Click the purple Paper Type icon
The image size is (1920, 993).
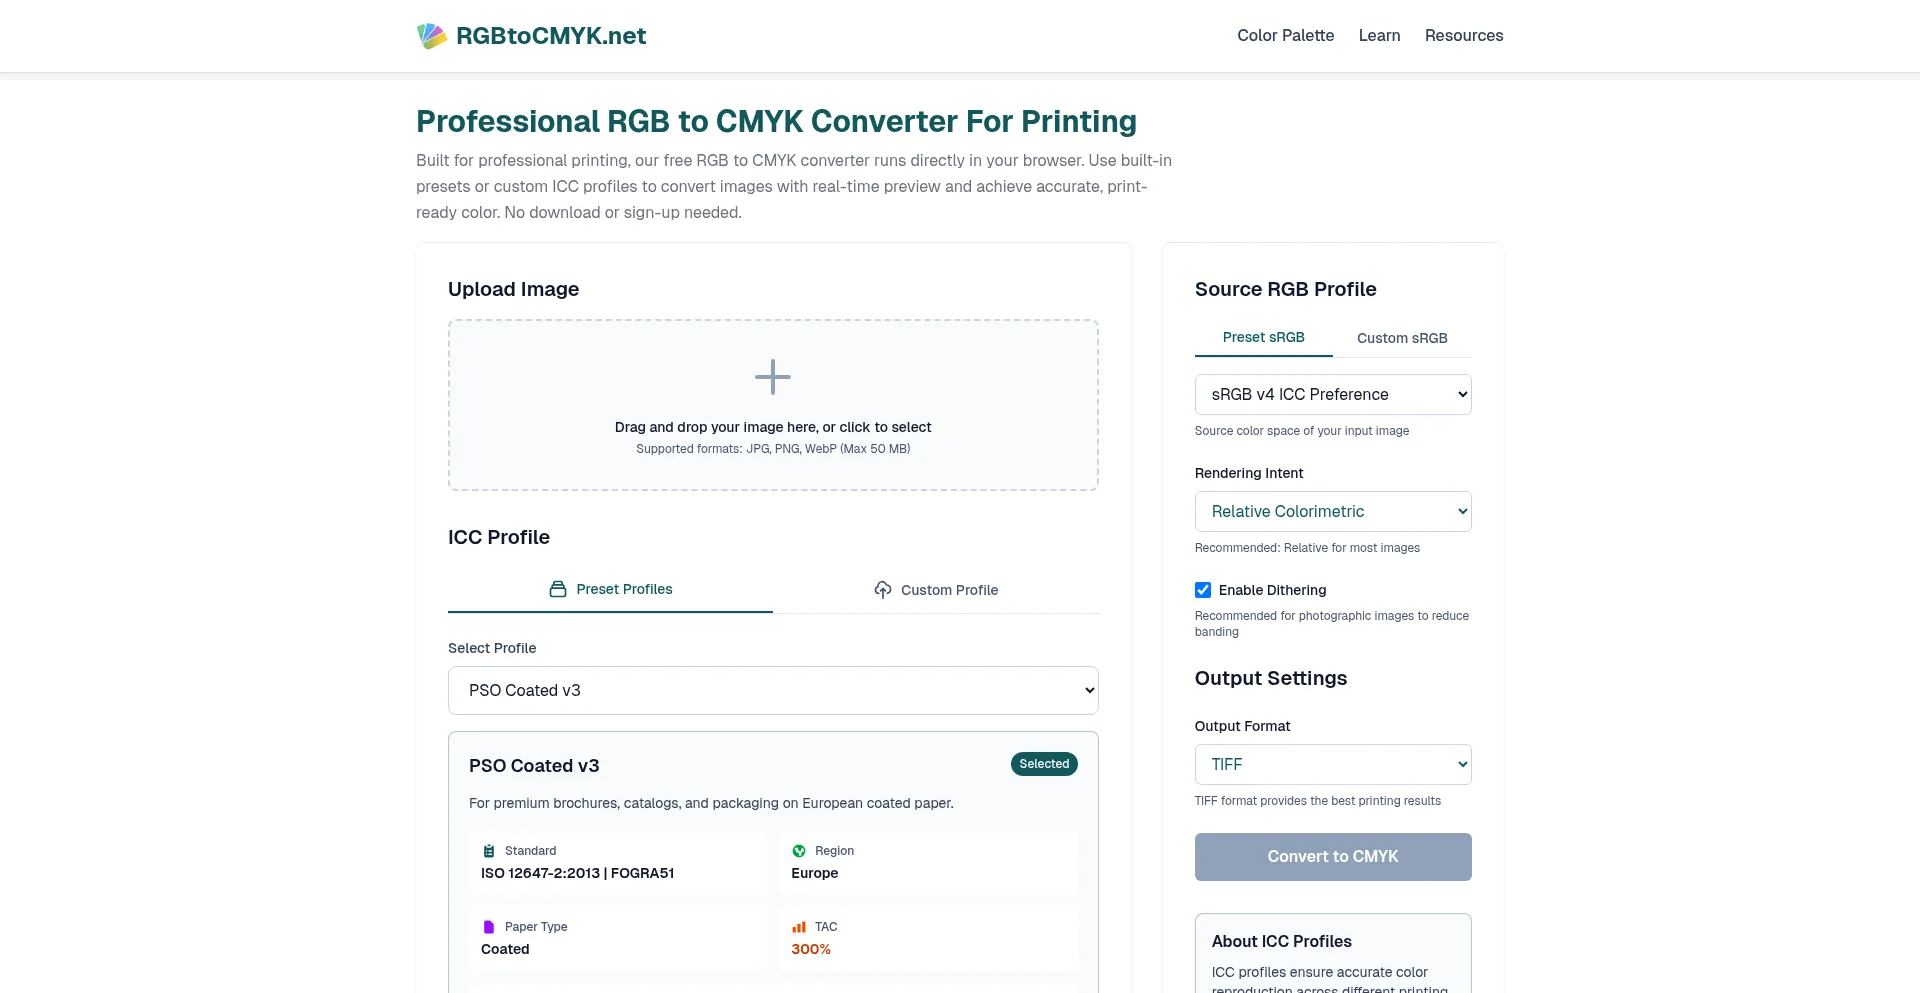[489, 927]
